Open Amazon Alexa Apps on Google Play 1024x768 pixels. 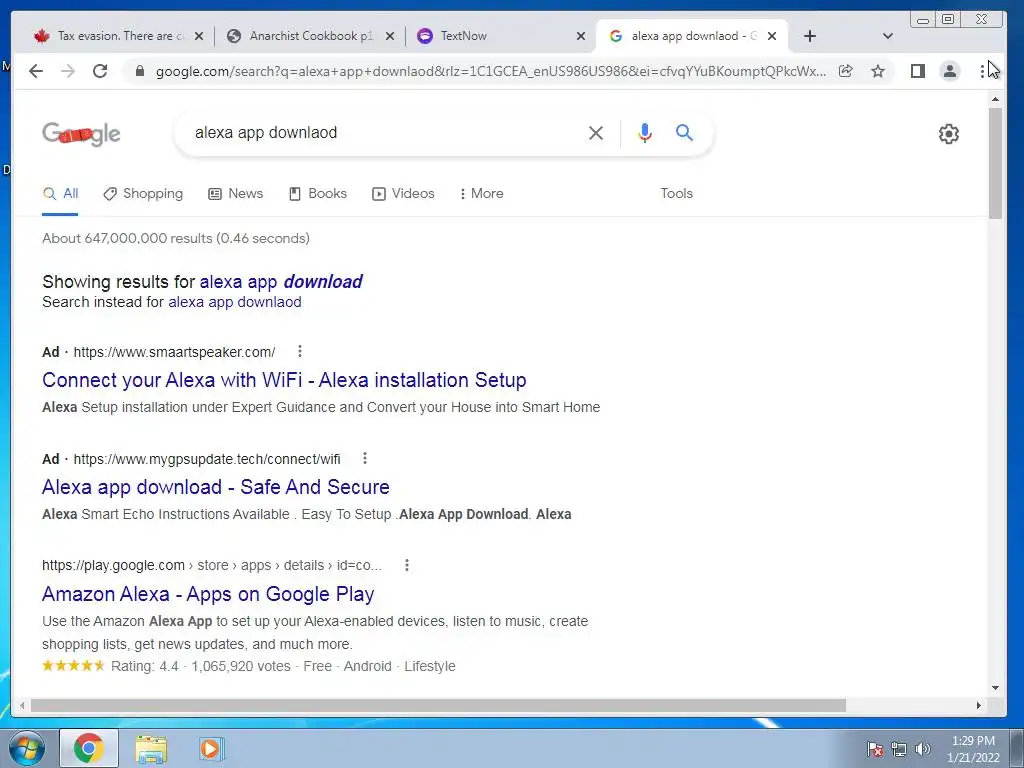(x=208, y=594)
